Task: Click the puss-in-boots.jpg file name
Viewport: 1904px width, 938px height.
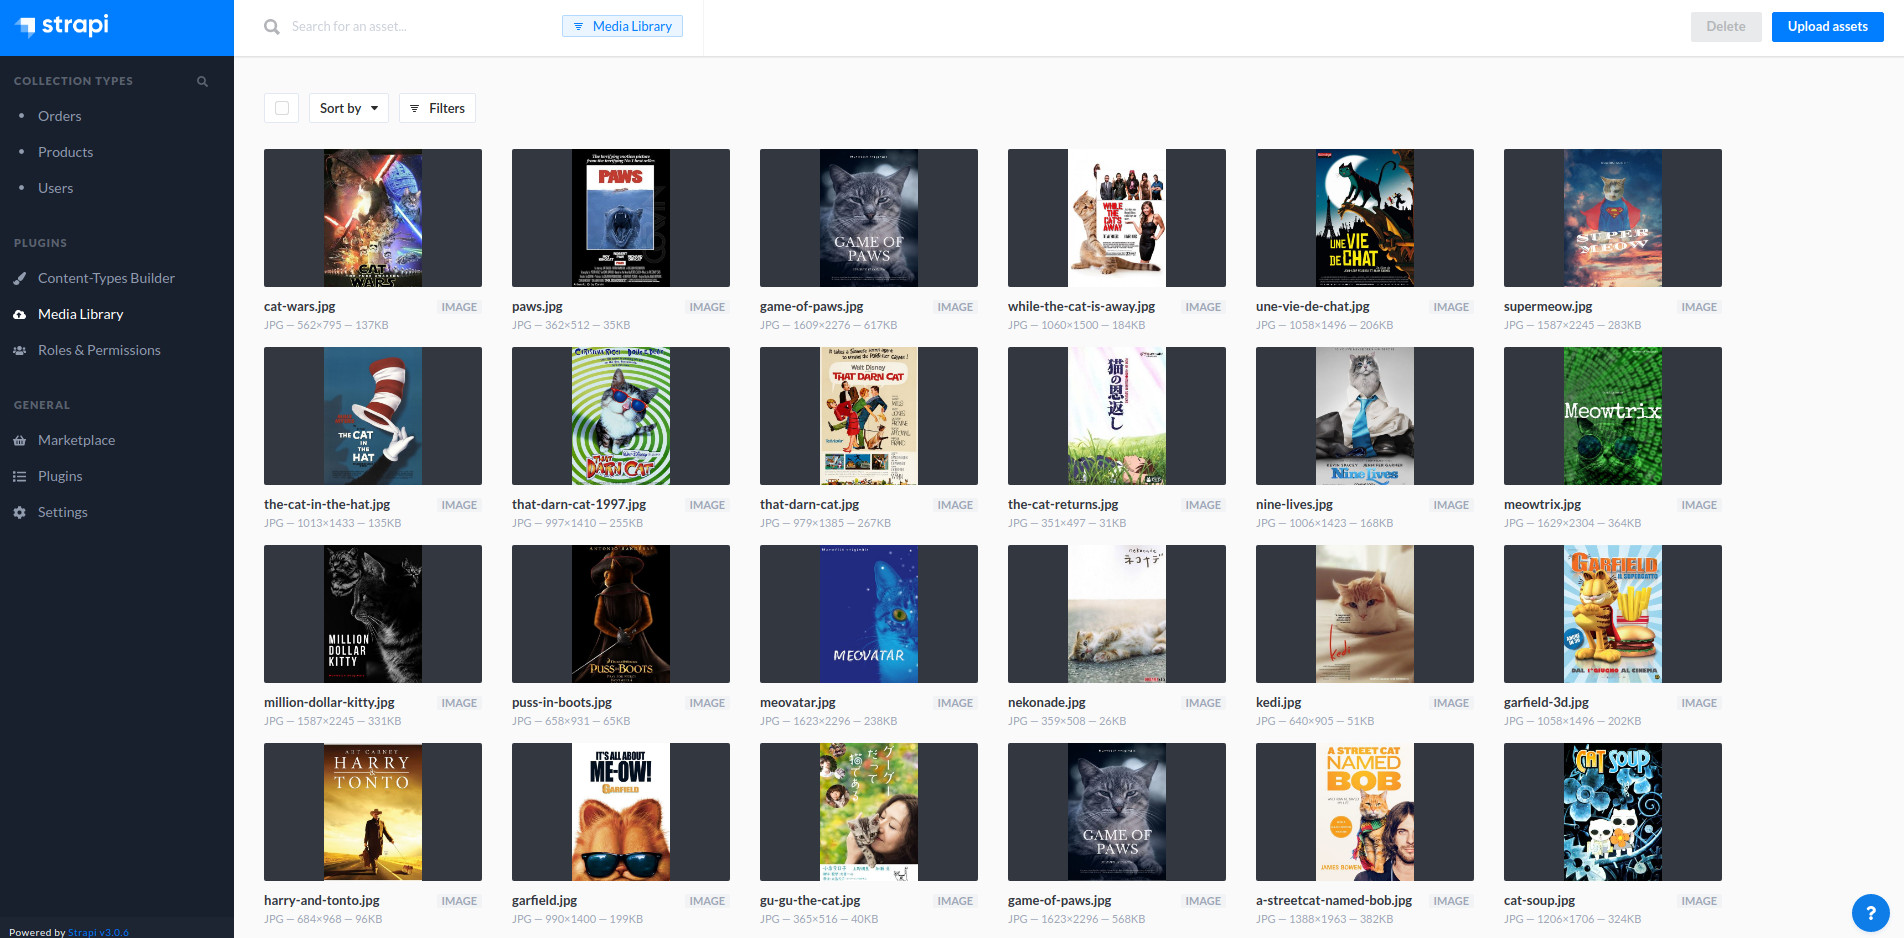Action: (x=562, y=703)
